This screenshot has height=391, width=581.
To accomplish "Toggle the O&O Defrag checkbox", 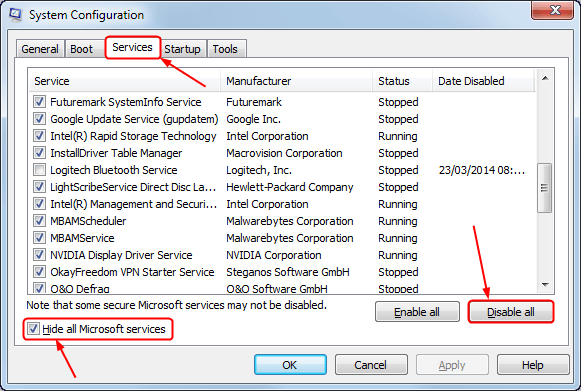I will coord(39,288).
